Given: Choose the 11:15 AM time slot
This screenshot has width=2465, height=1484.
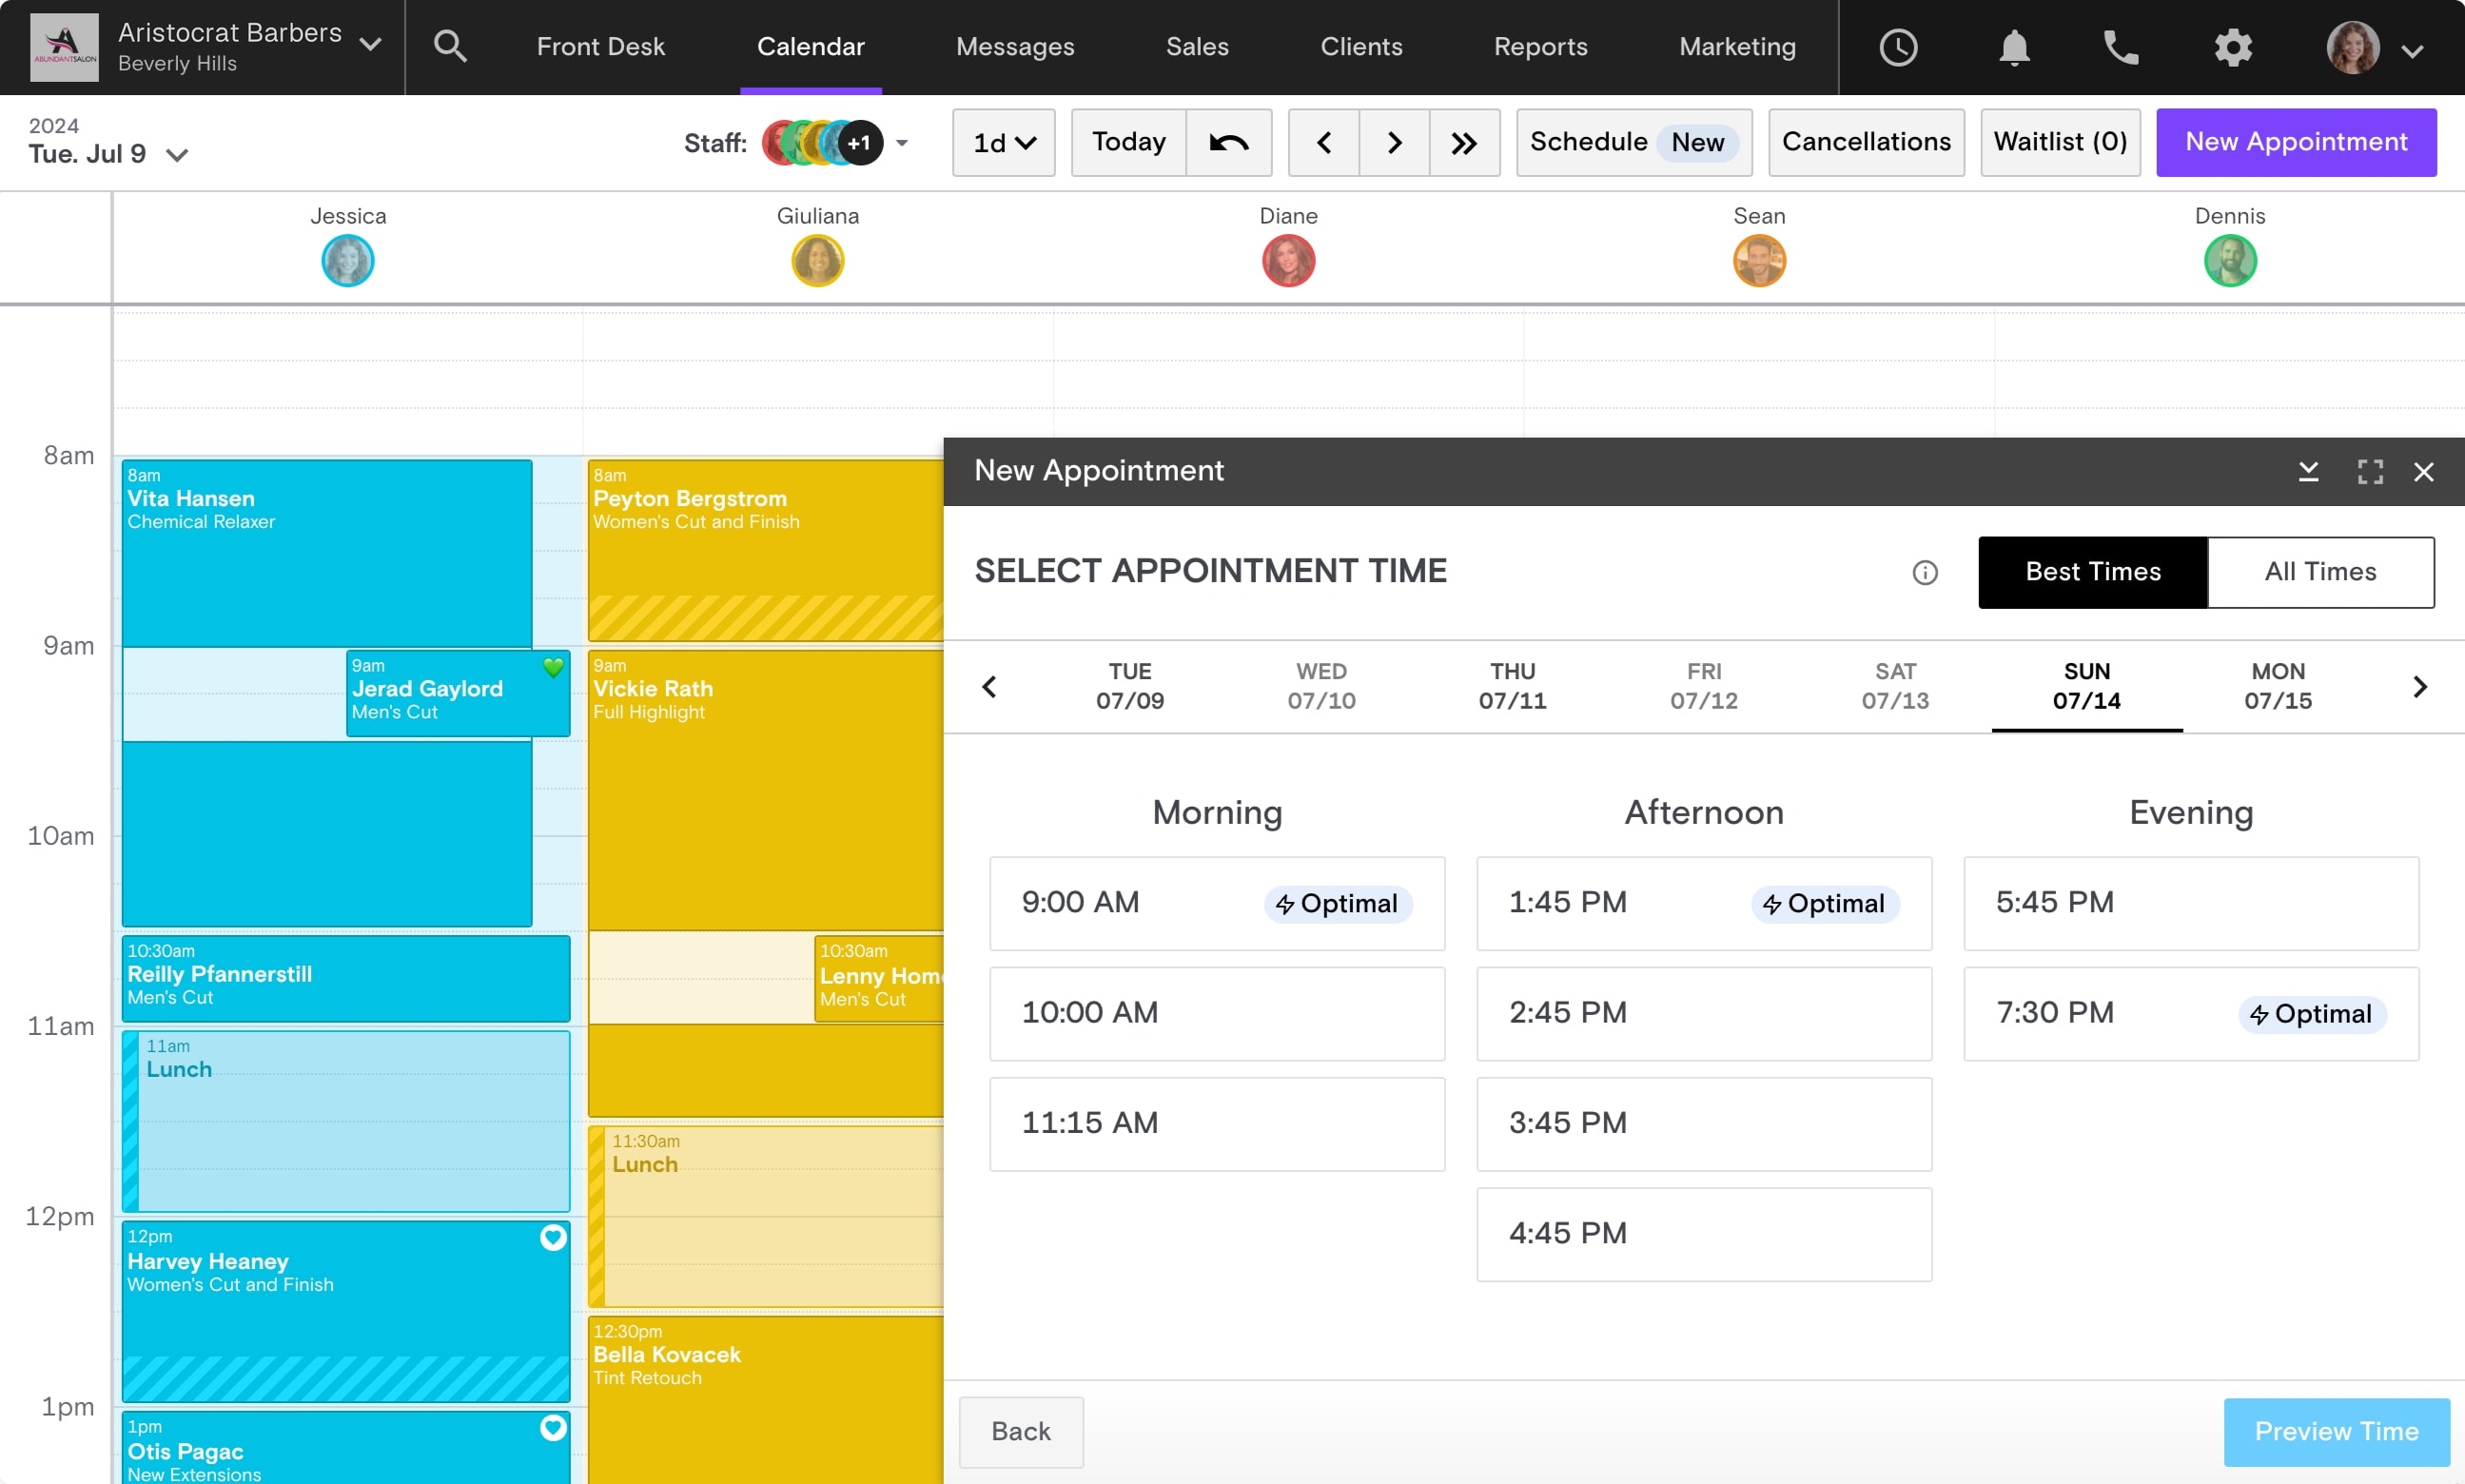Looking at the screenshot, I should point(1216,1124).
